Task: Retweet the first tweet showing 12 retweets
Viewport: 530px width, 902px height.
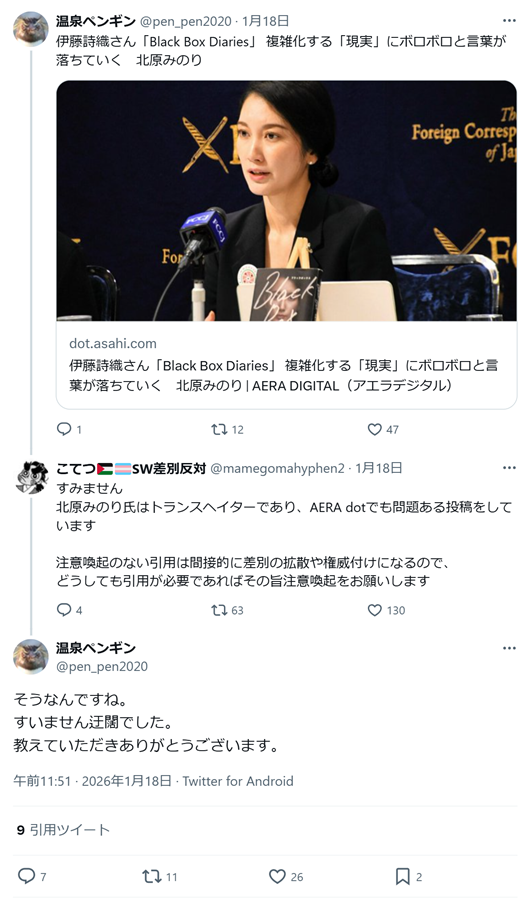Action: pos(227,429)
